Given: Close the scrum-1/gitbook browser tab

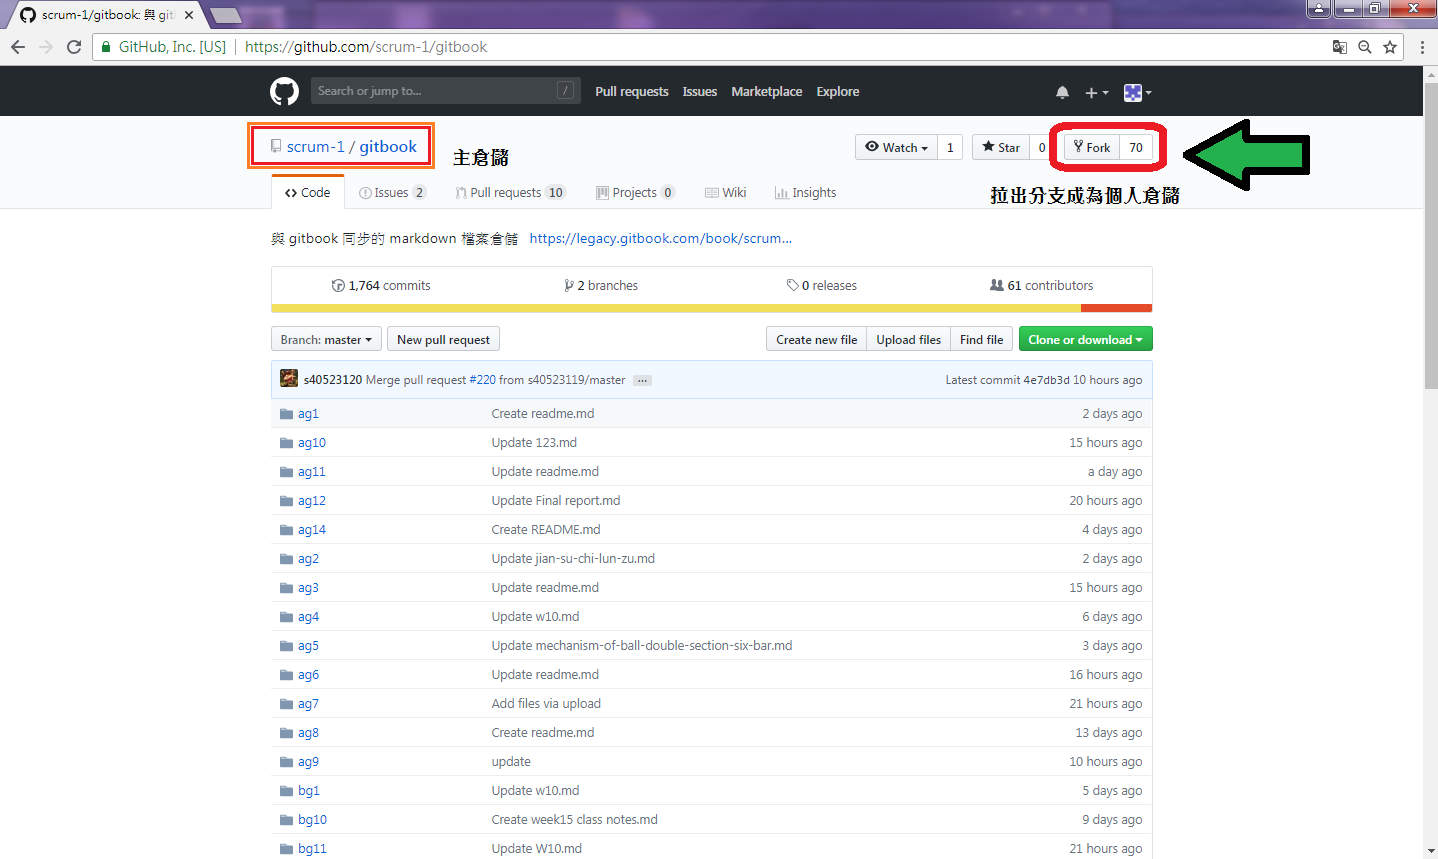Looking at the screenshot, I should pyautogui.click(x=189, y=15).
